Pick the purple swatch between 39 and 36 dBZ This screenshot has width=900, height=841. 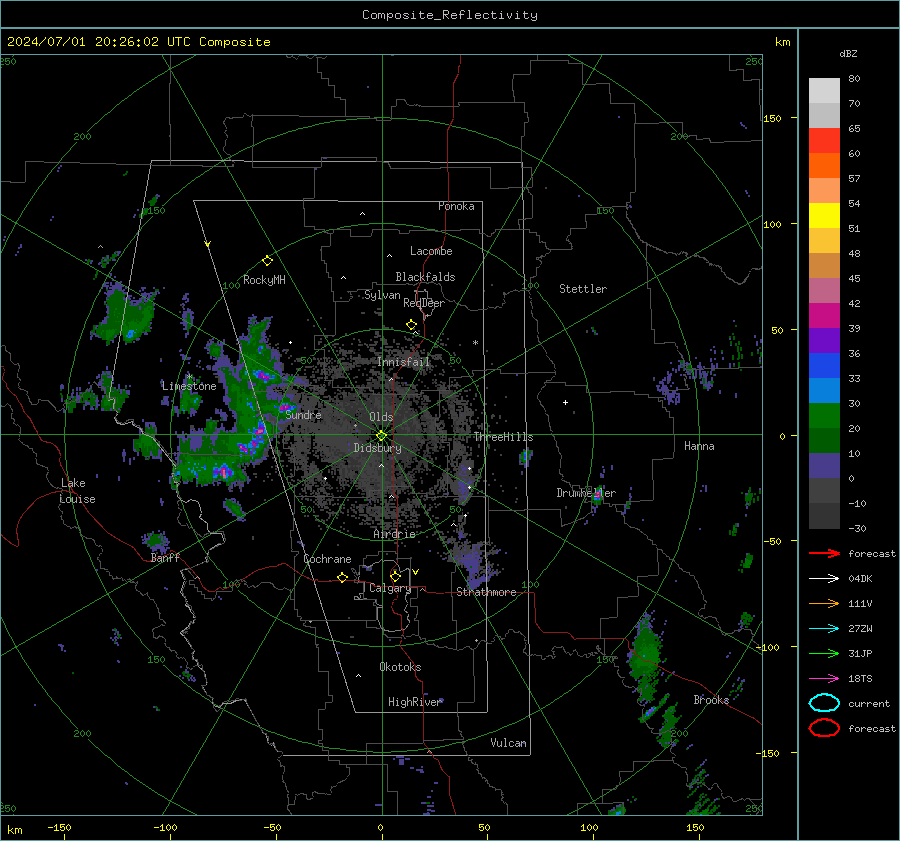[x=824, y=341]
